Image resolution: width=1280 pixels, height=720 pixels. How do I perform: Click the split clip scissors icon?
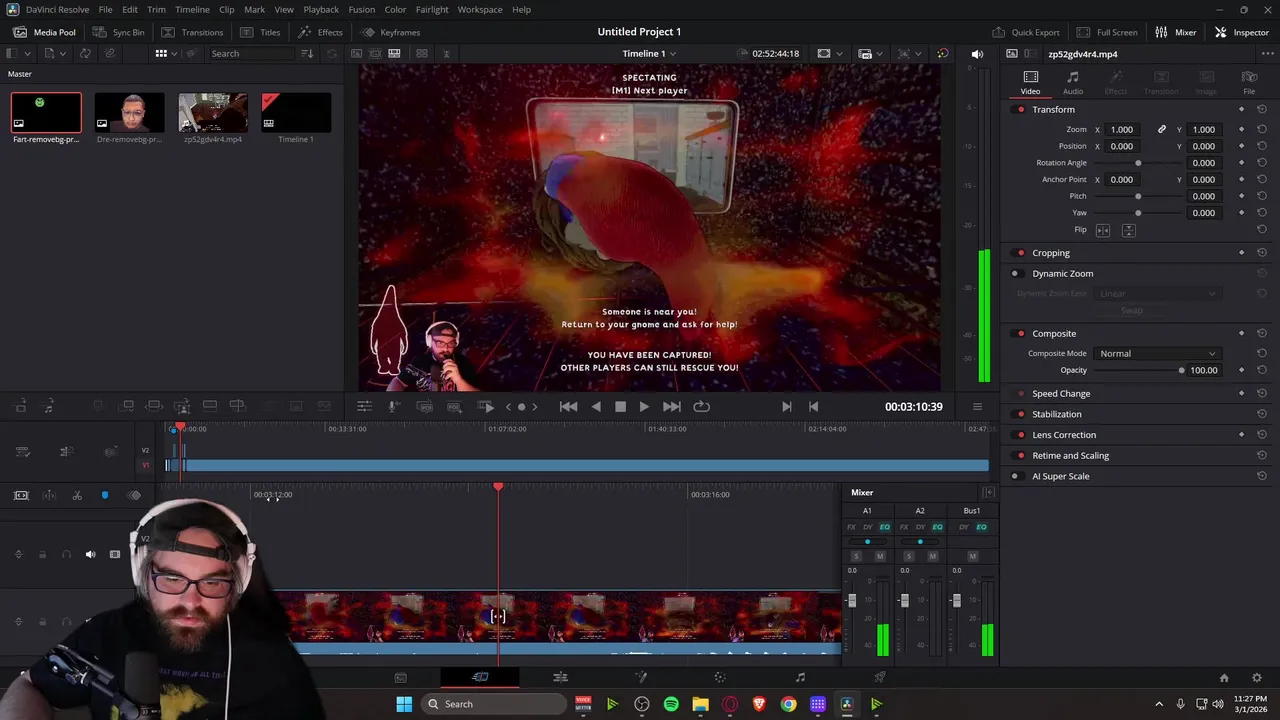point(77,495)
